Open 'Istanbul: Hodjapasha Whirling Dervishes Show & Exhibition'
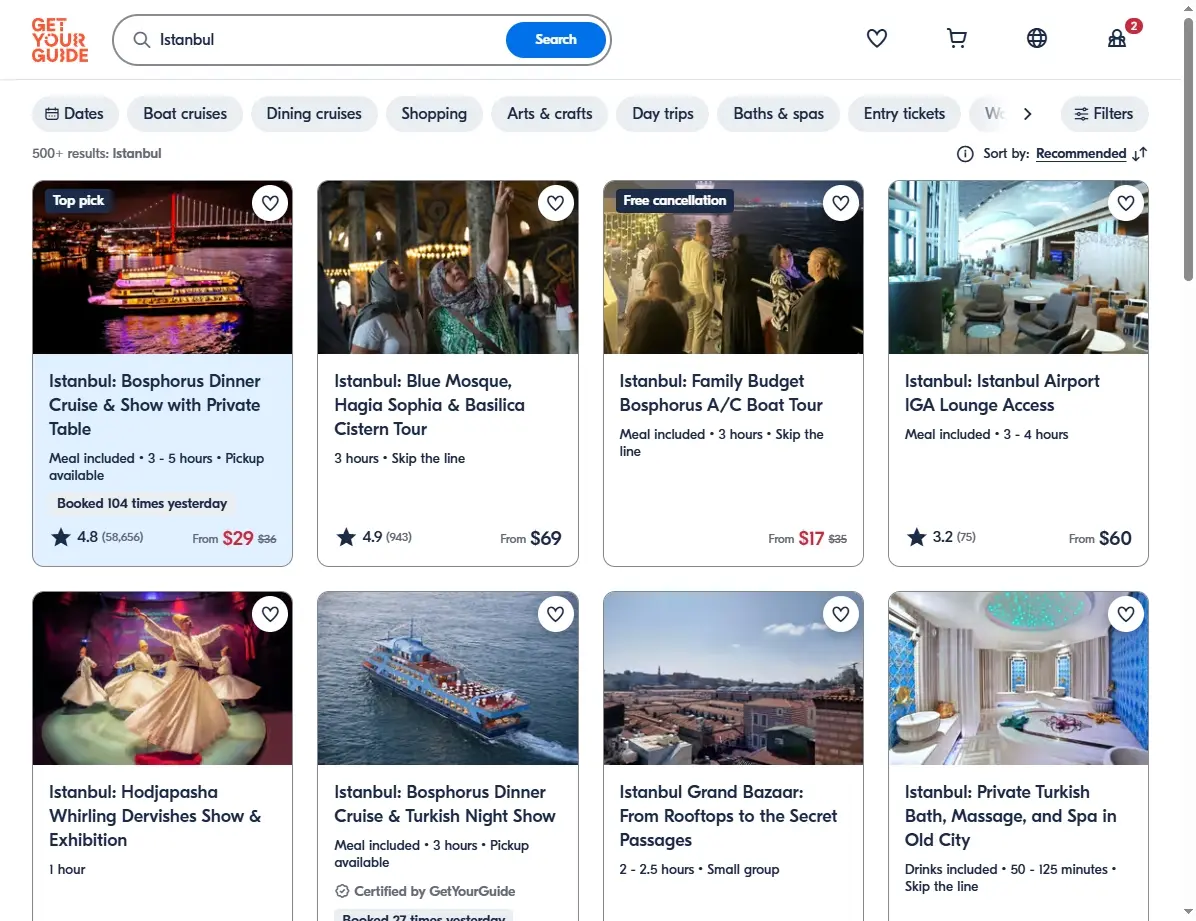 click(x=155, y=816)
